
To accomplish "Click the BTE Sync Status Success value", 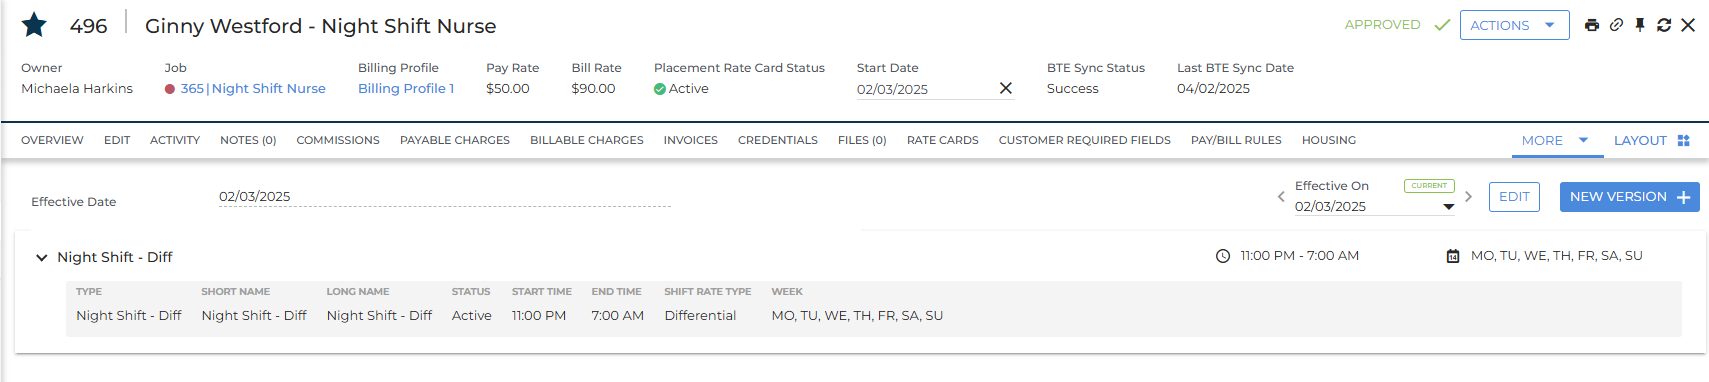I will point(1073,89).
